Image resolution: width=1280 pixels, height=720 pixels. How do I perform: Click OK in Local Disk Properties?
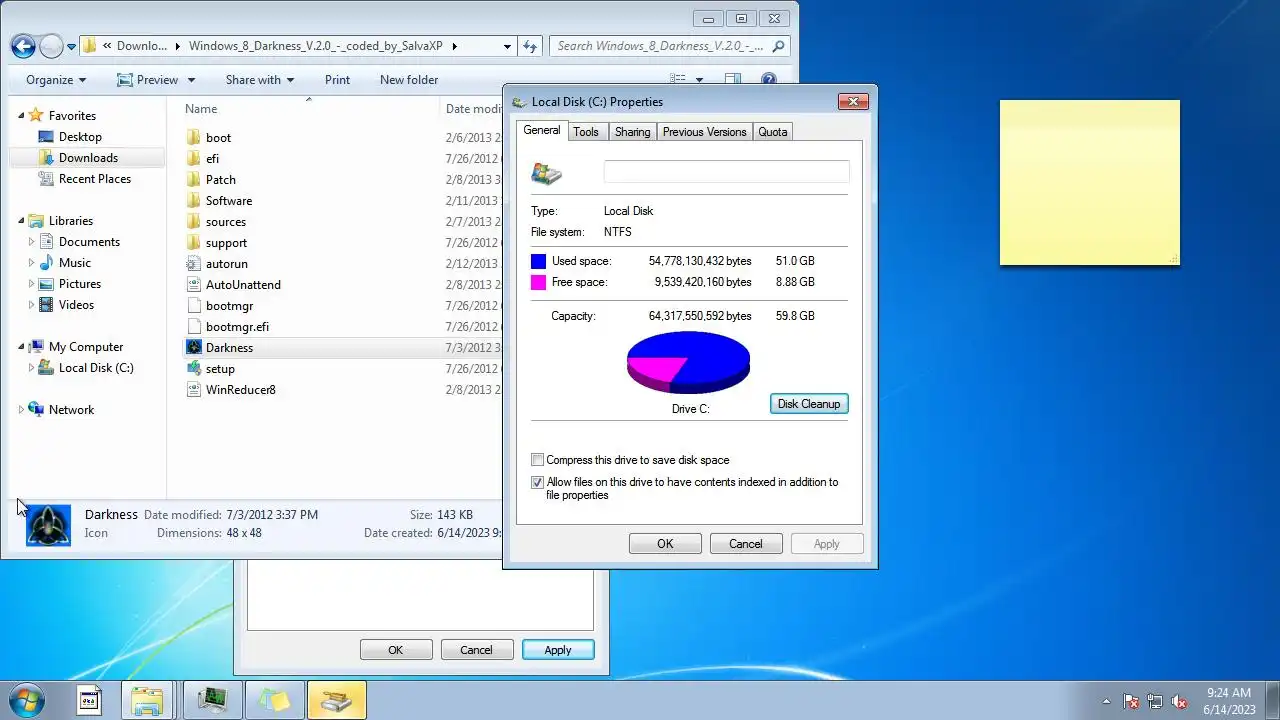(x=665, y=544)
